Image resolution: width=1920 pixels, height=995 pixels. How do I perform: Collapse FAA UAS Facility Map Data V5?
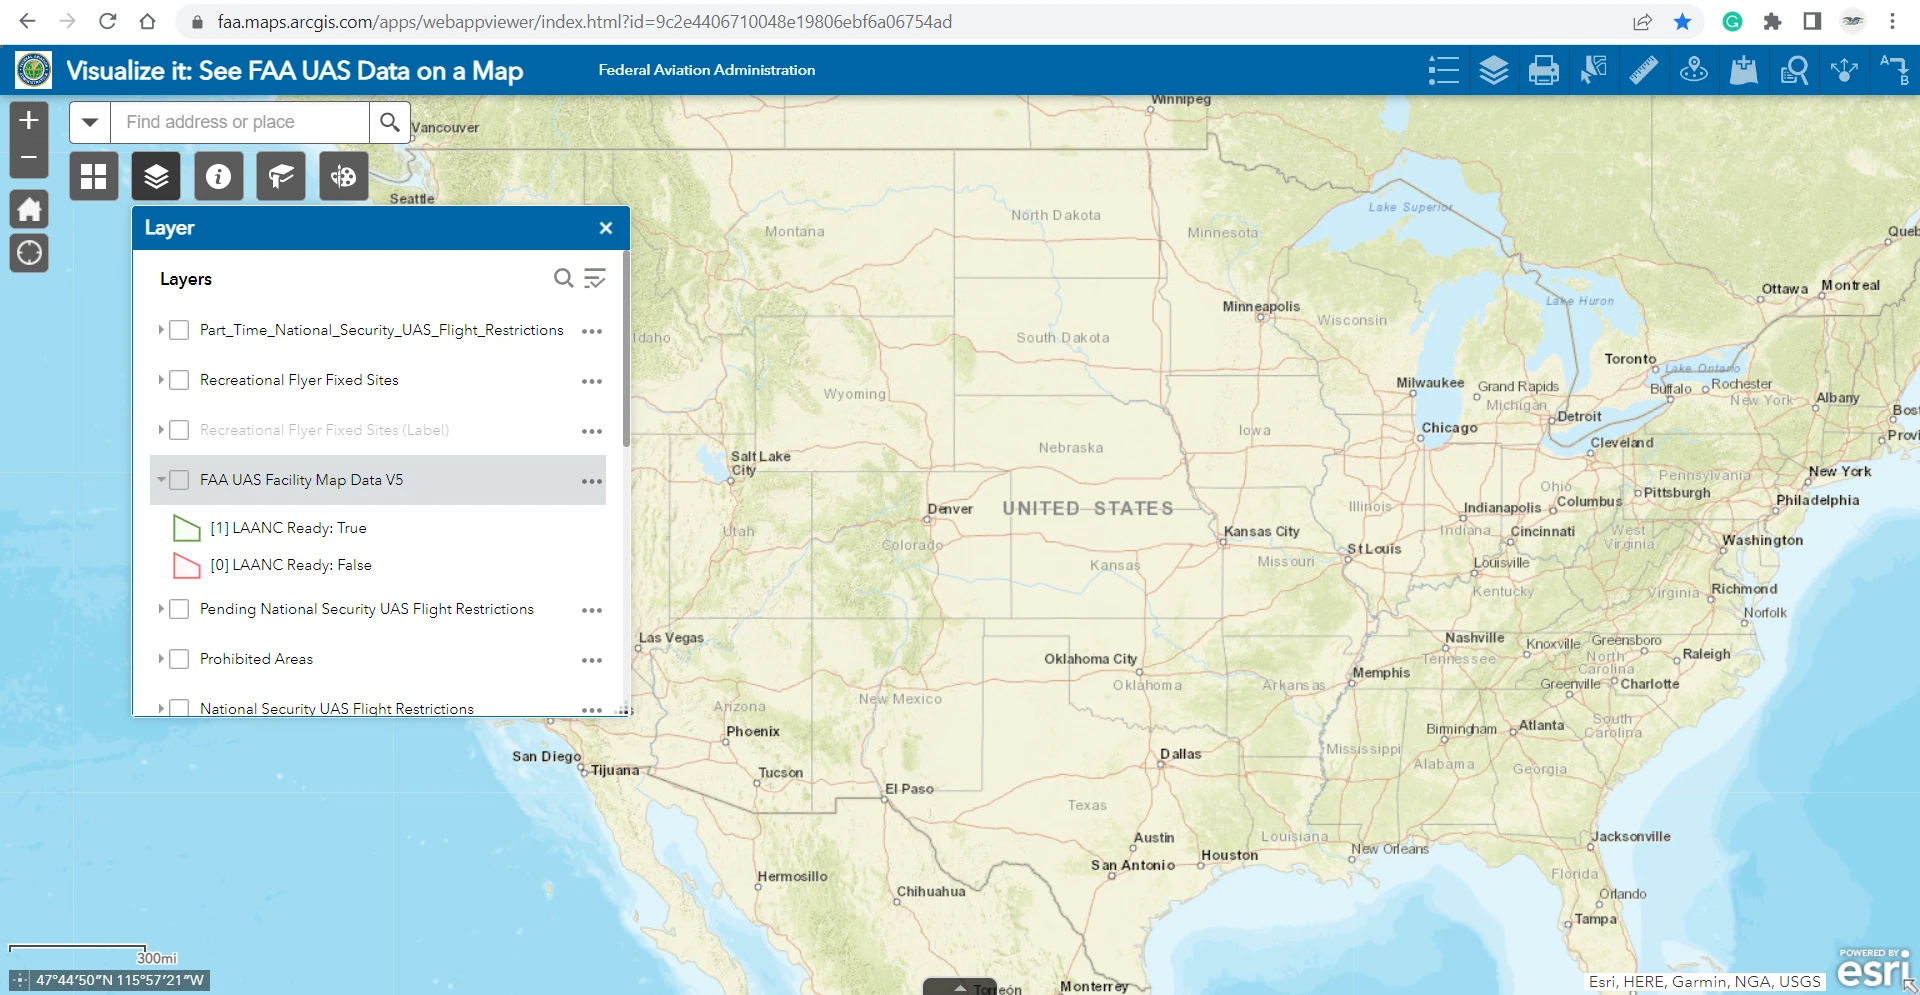[160, 479]
